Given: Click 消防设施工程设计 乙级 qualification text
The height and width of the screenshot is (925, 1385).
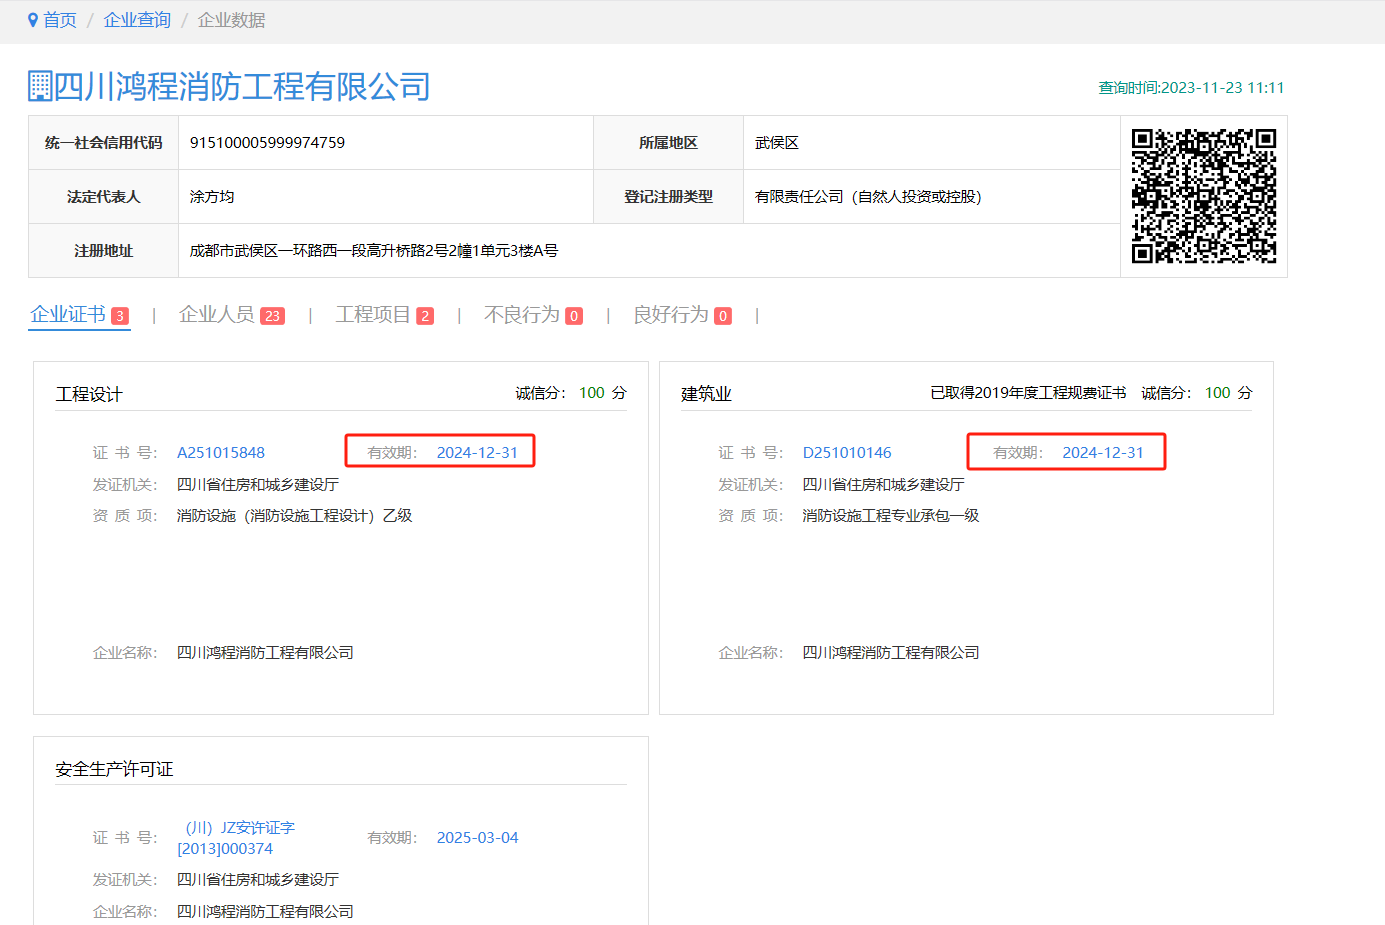Looking at the screenshot, I should 295,516.
